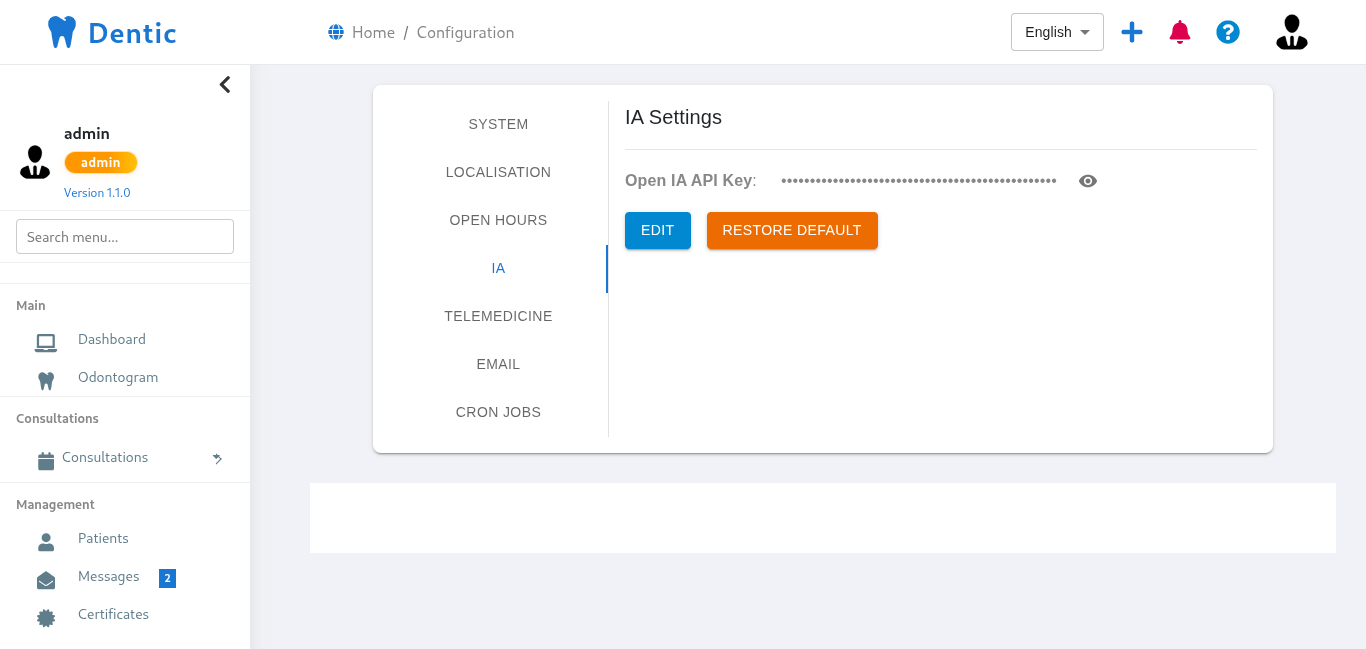Open the Open Hours tab
This screenshot has height=649, width=1366.
(x=498, y=220)
